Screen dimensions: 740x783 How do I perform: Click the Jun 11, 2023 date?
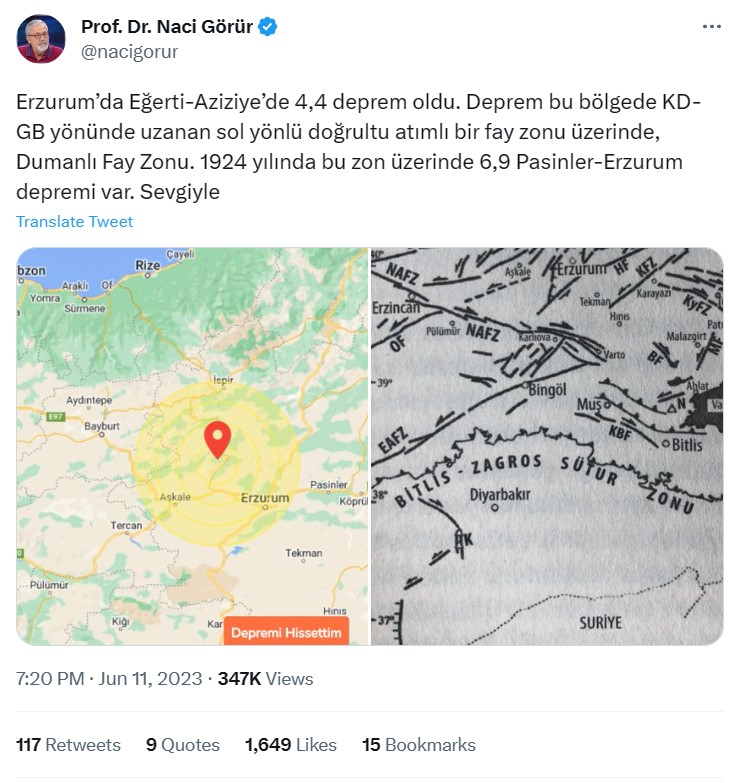pyautogui.click(x=150, y=679)
